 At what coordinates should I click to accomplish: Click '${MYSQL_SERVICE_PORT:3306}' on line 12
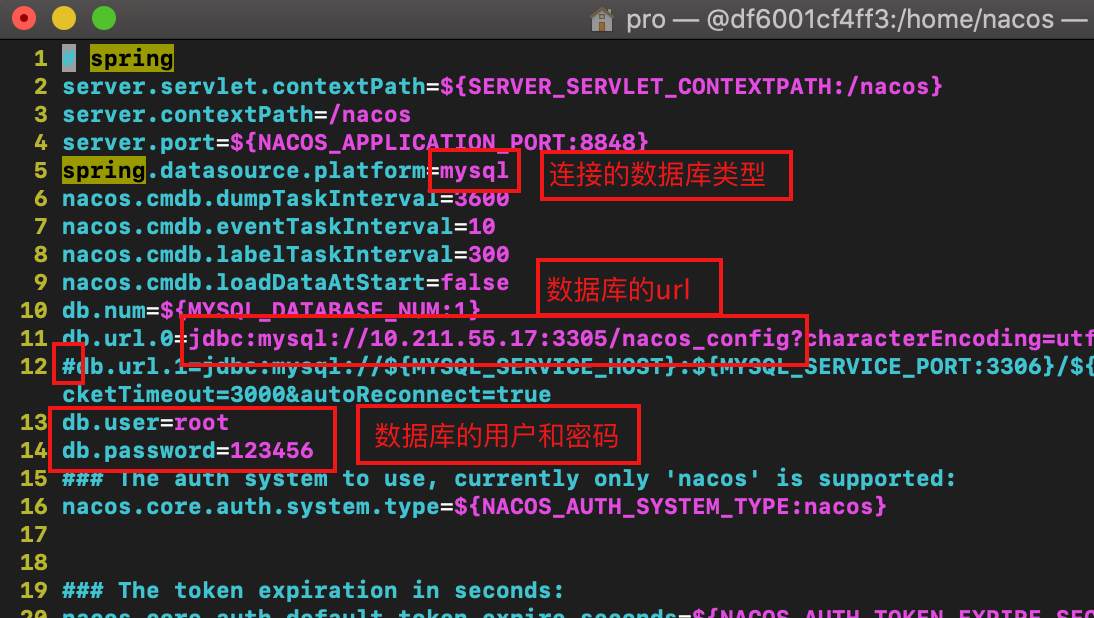pos(874,367)
